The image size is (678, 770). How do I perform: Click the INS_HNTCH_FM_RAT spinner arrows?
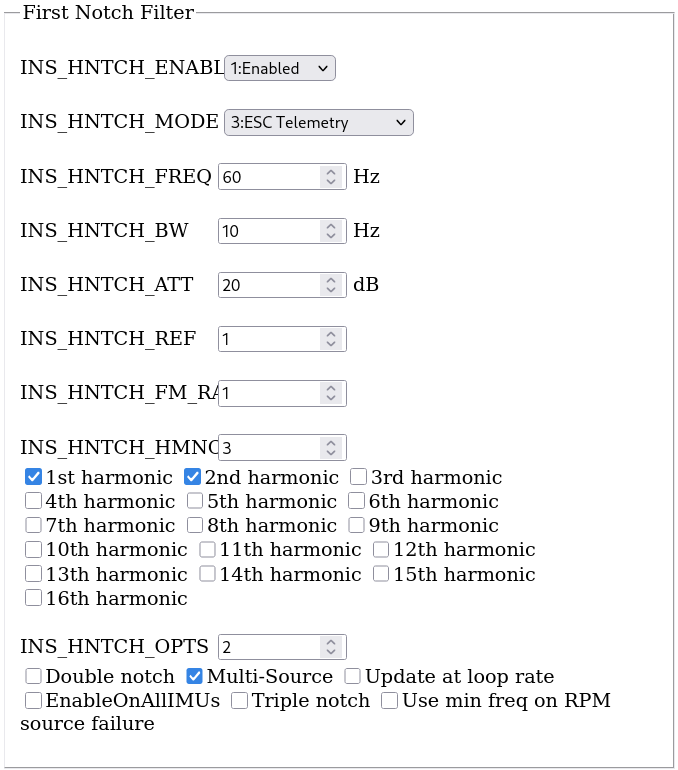coord(331,393)
